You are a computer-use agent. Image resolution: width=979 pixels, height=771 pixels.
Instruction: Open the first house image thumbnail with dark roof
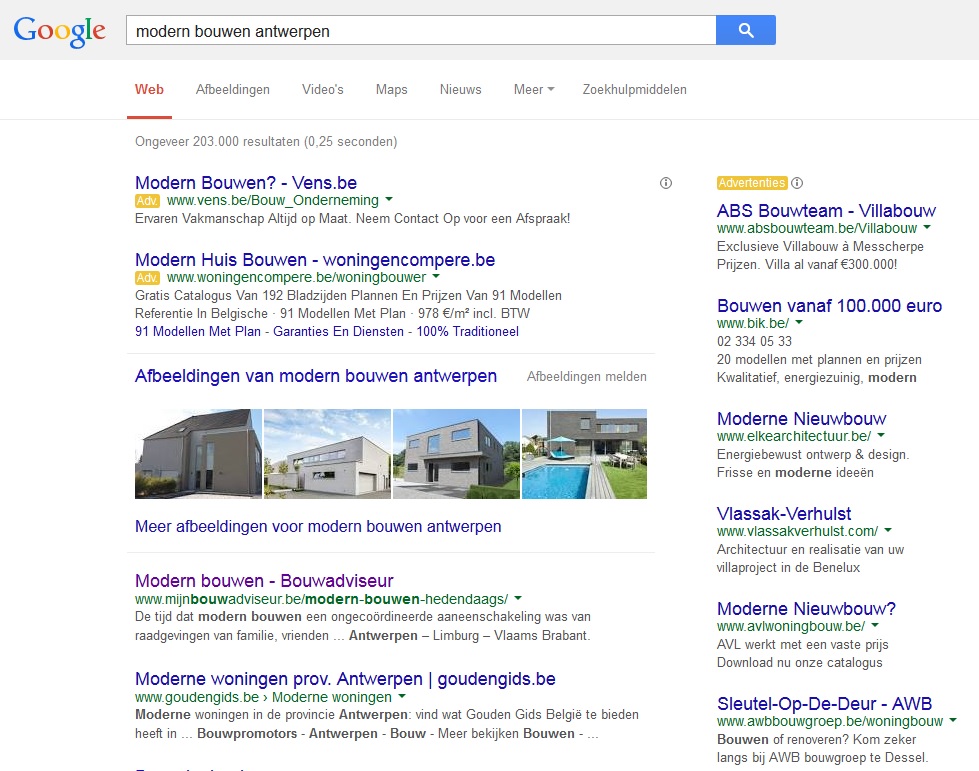tap(199, 454)
